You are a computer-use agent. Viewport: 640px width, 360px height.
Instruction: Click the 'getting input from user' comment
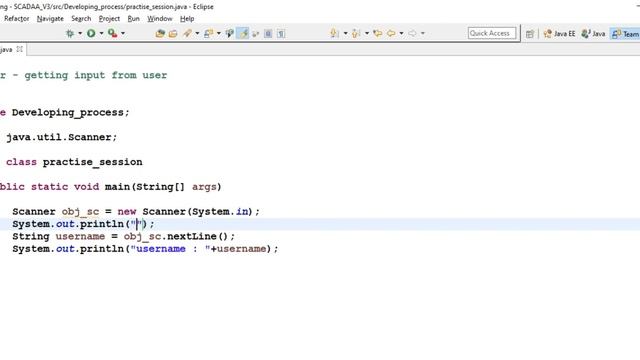tap(96, 76)
